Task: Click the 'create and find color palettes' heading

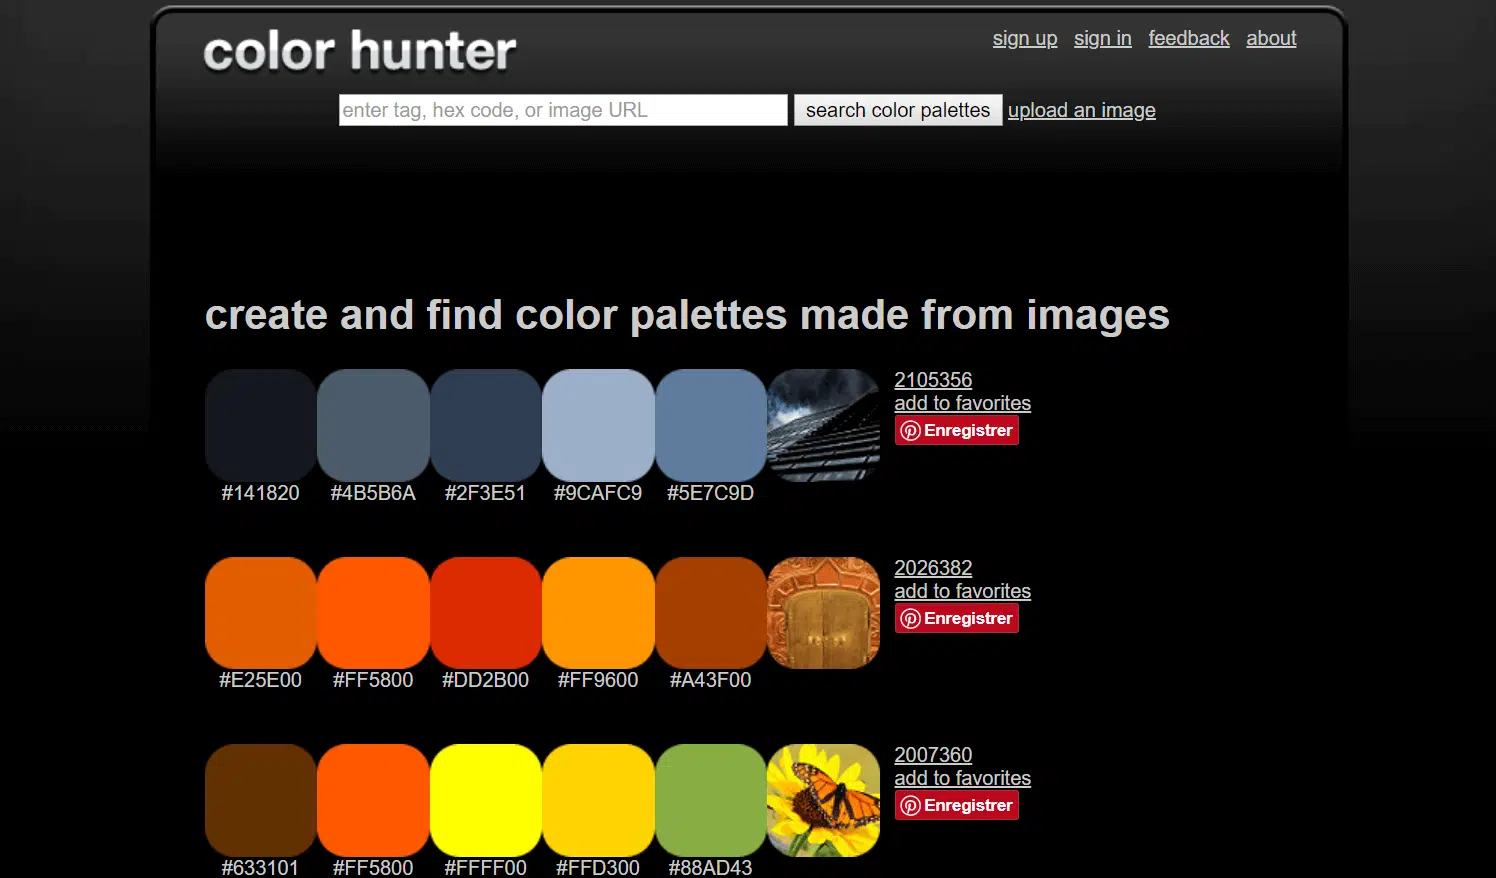Action: point(687,315)
